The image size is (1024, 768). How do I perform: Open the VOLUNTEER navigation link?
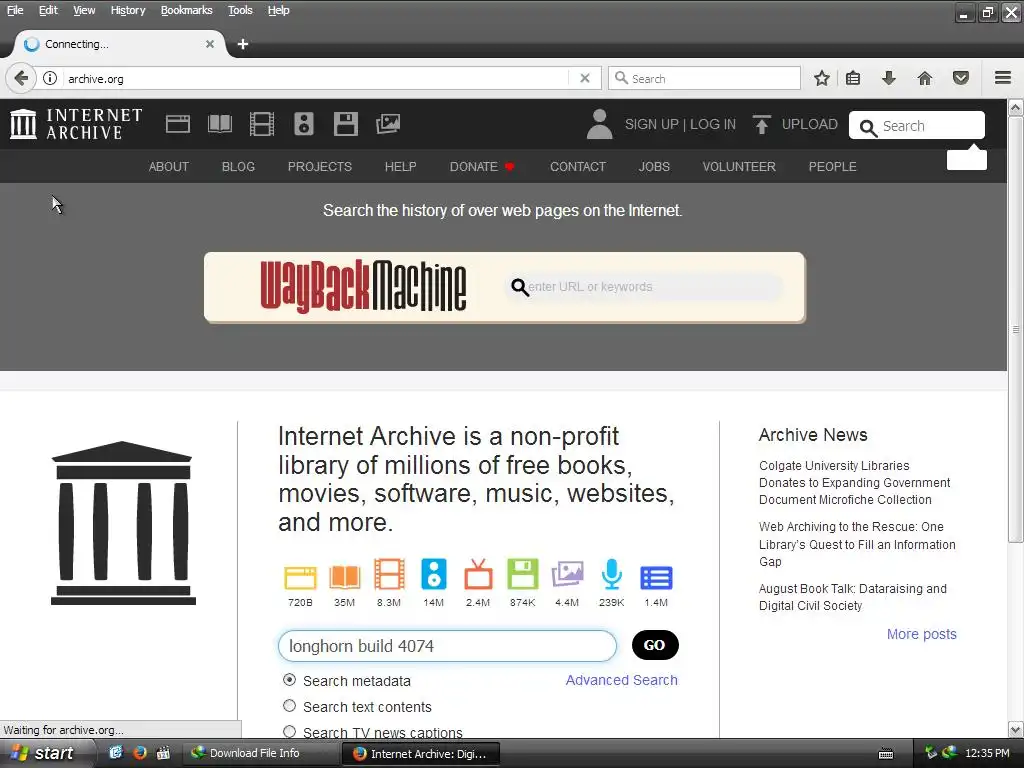[739, 167]
